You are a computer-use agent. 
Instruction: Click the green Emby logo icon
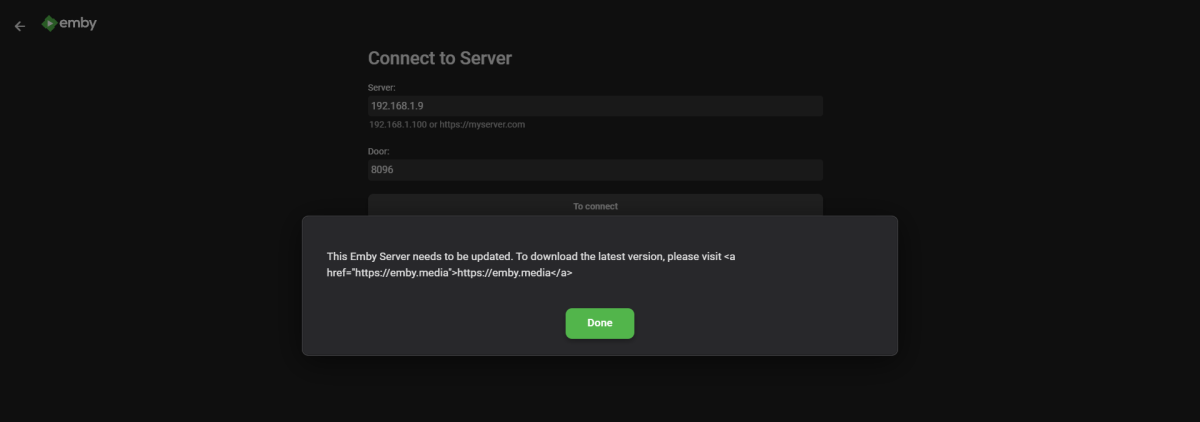pos(49,23)
